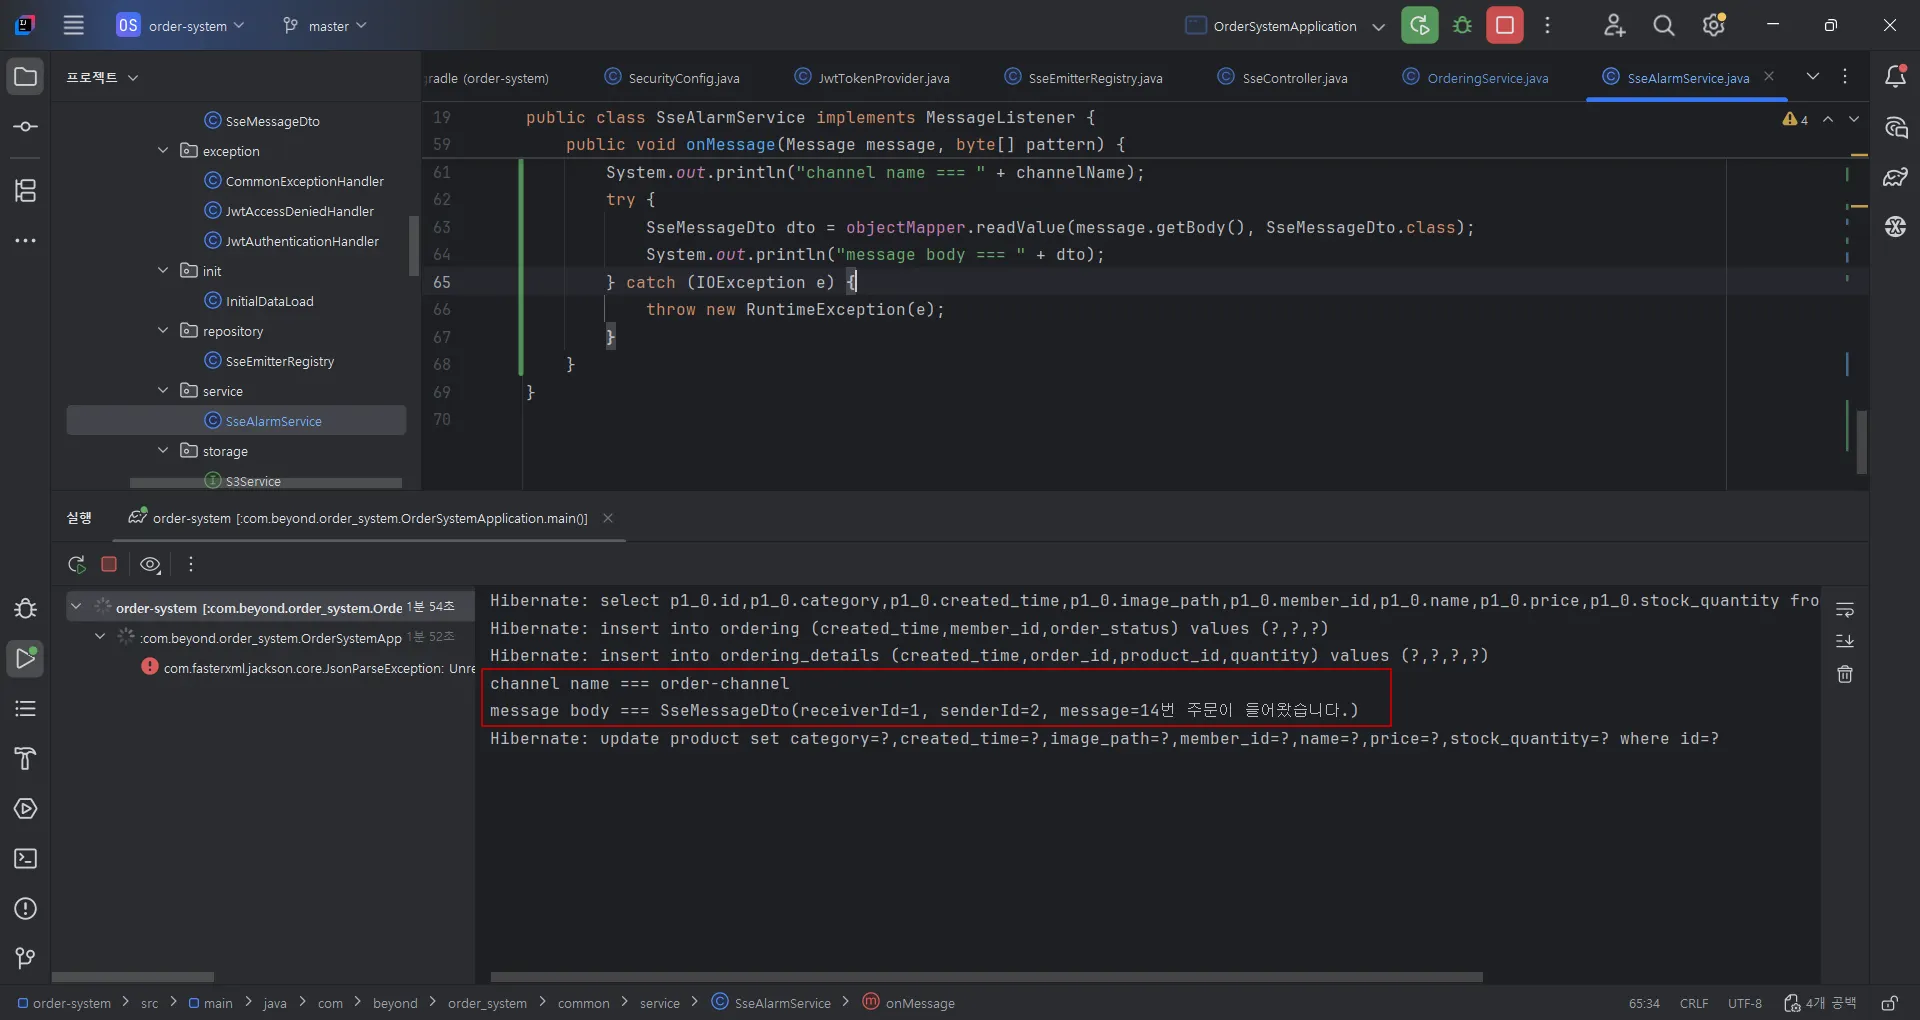This screenshot has height=1020, width=1920.
Task: Collapse the init folder
Action: pos(163,271)
